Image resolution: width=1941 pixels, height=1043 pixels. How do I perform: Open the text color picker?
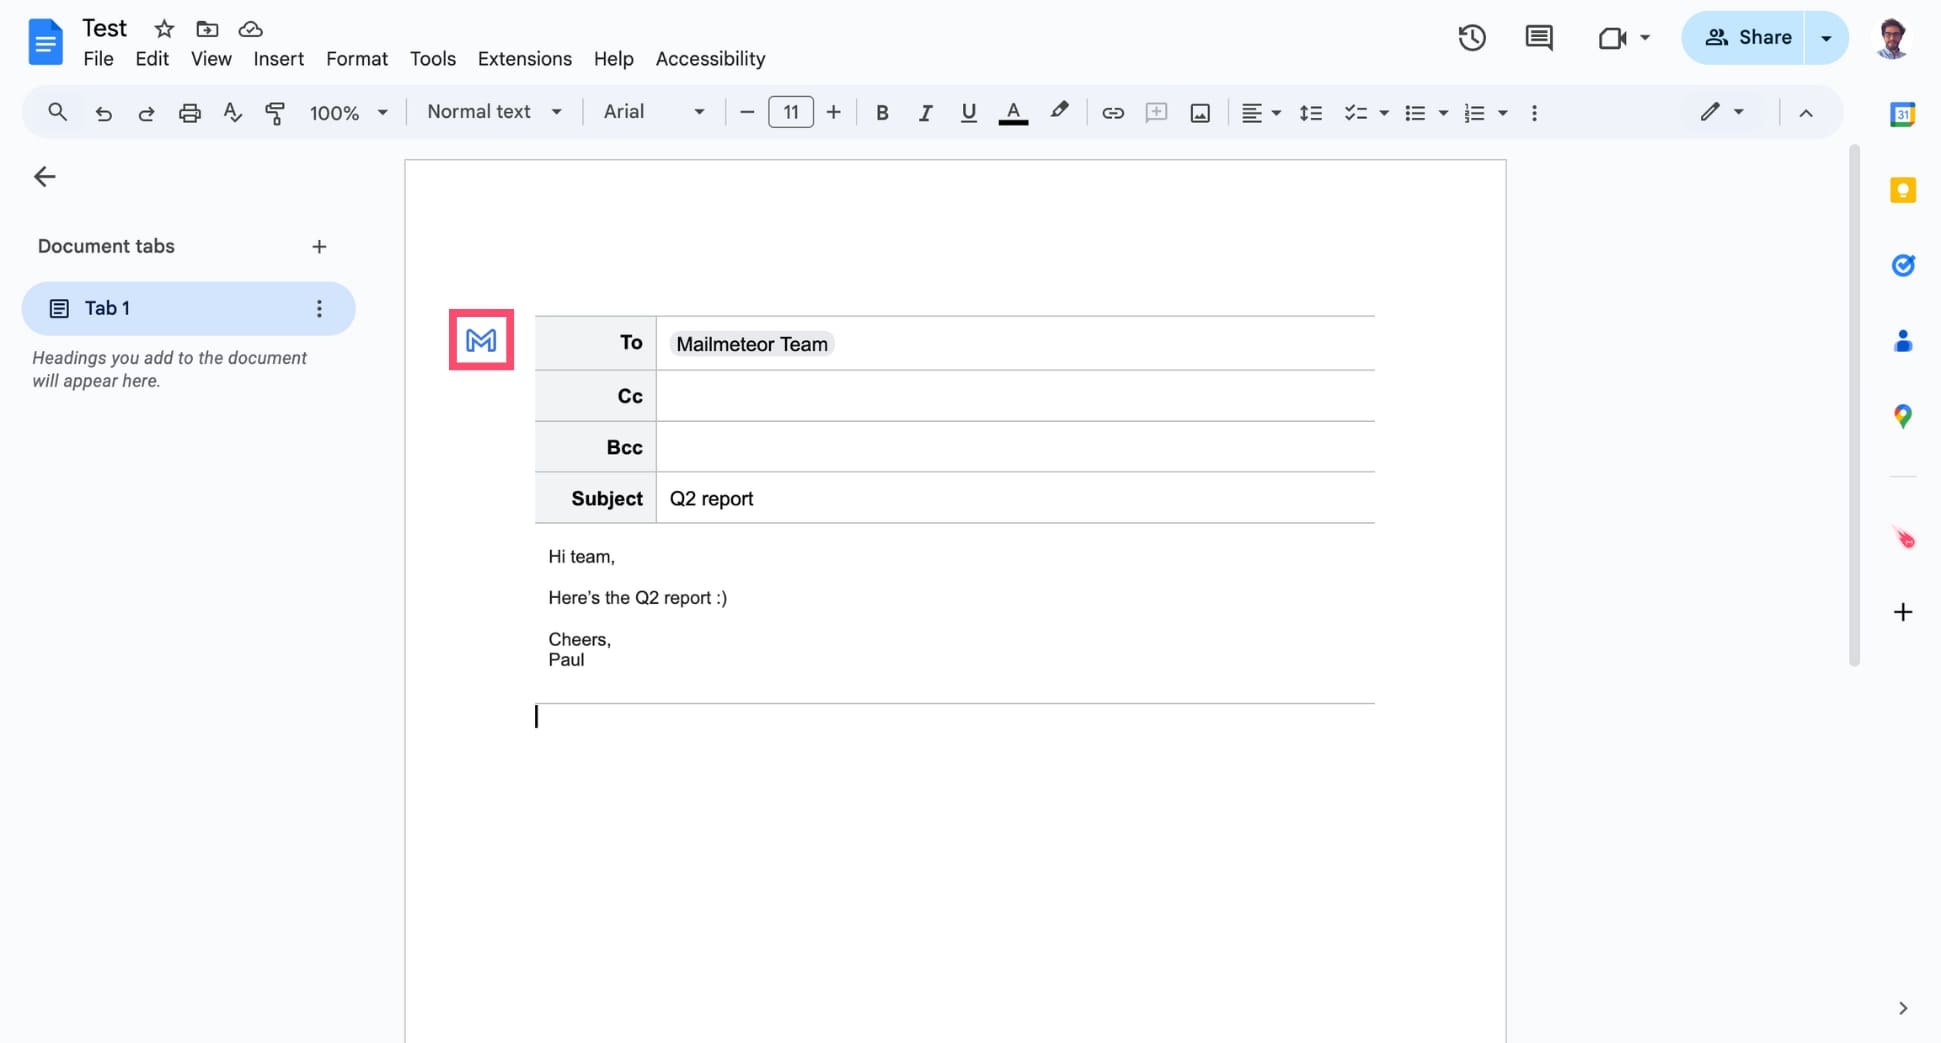coord(1013,112)
